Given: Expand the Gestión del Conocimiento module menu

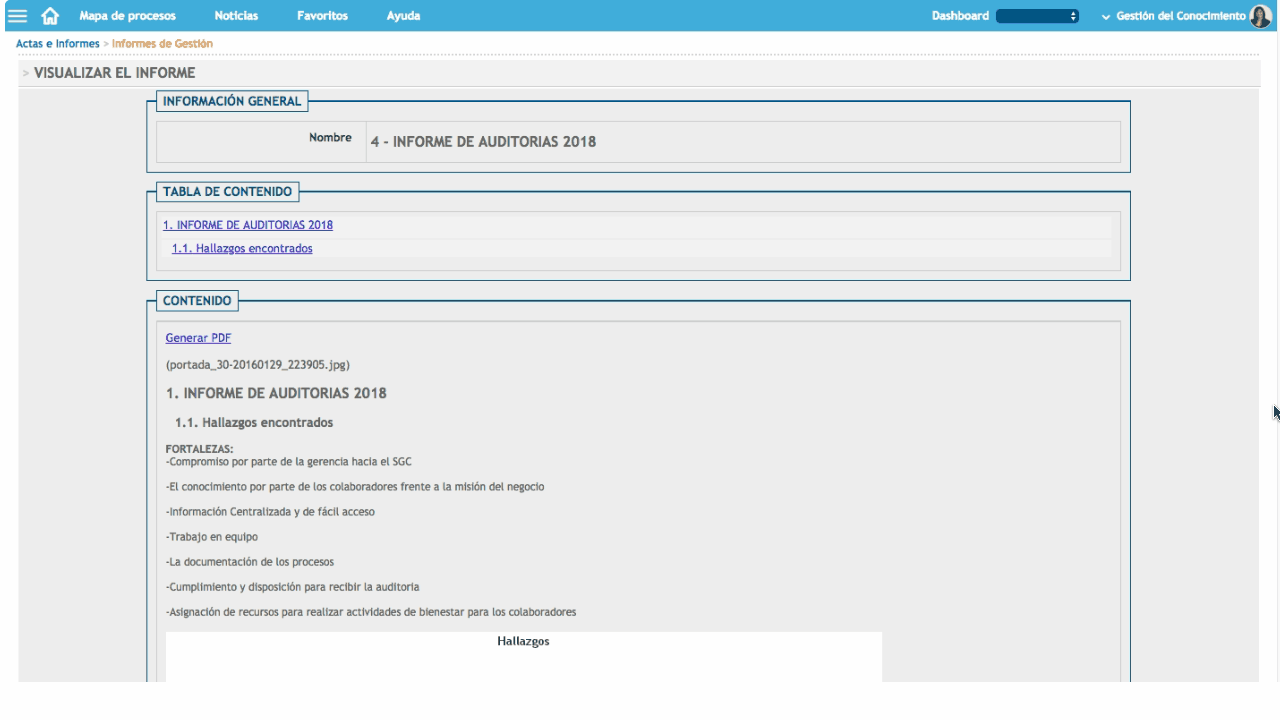Looking at the screenshot, I should (1177, 16).
